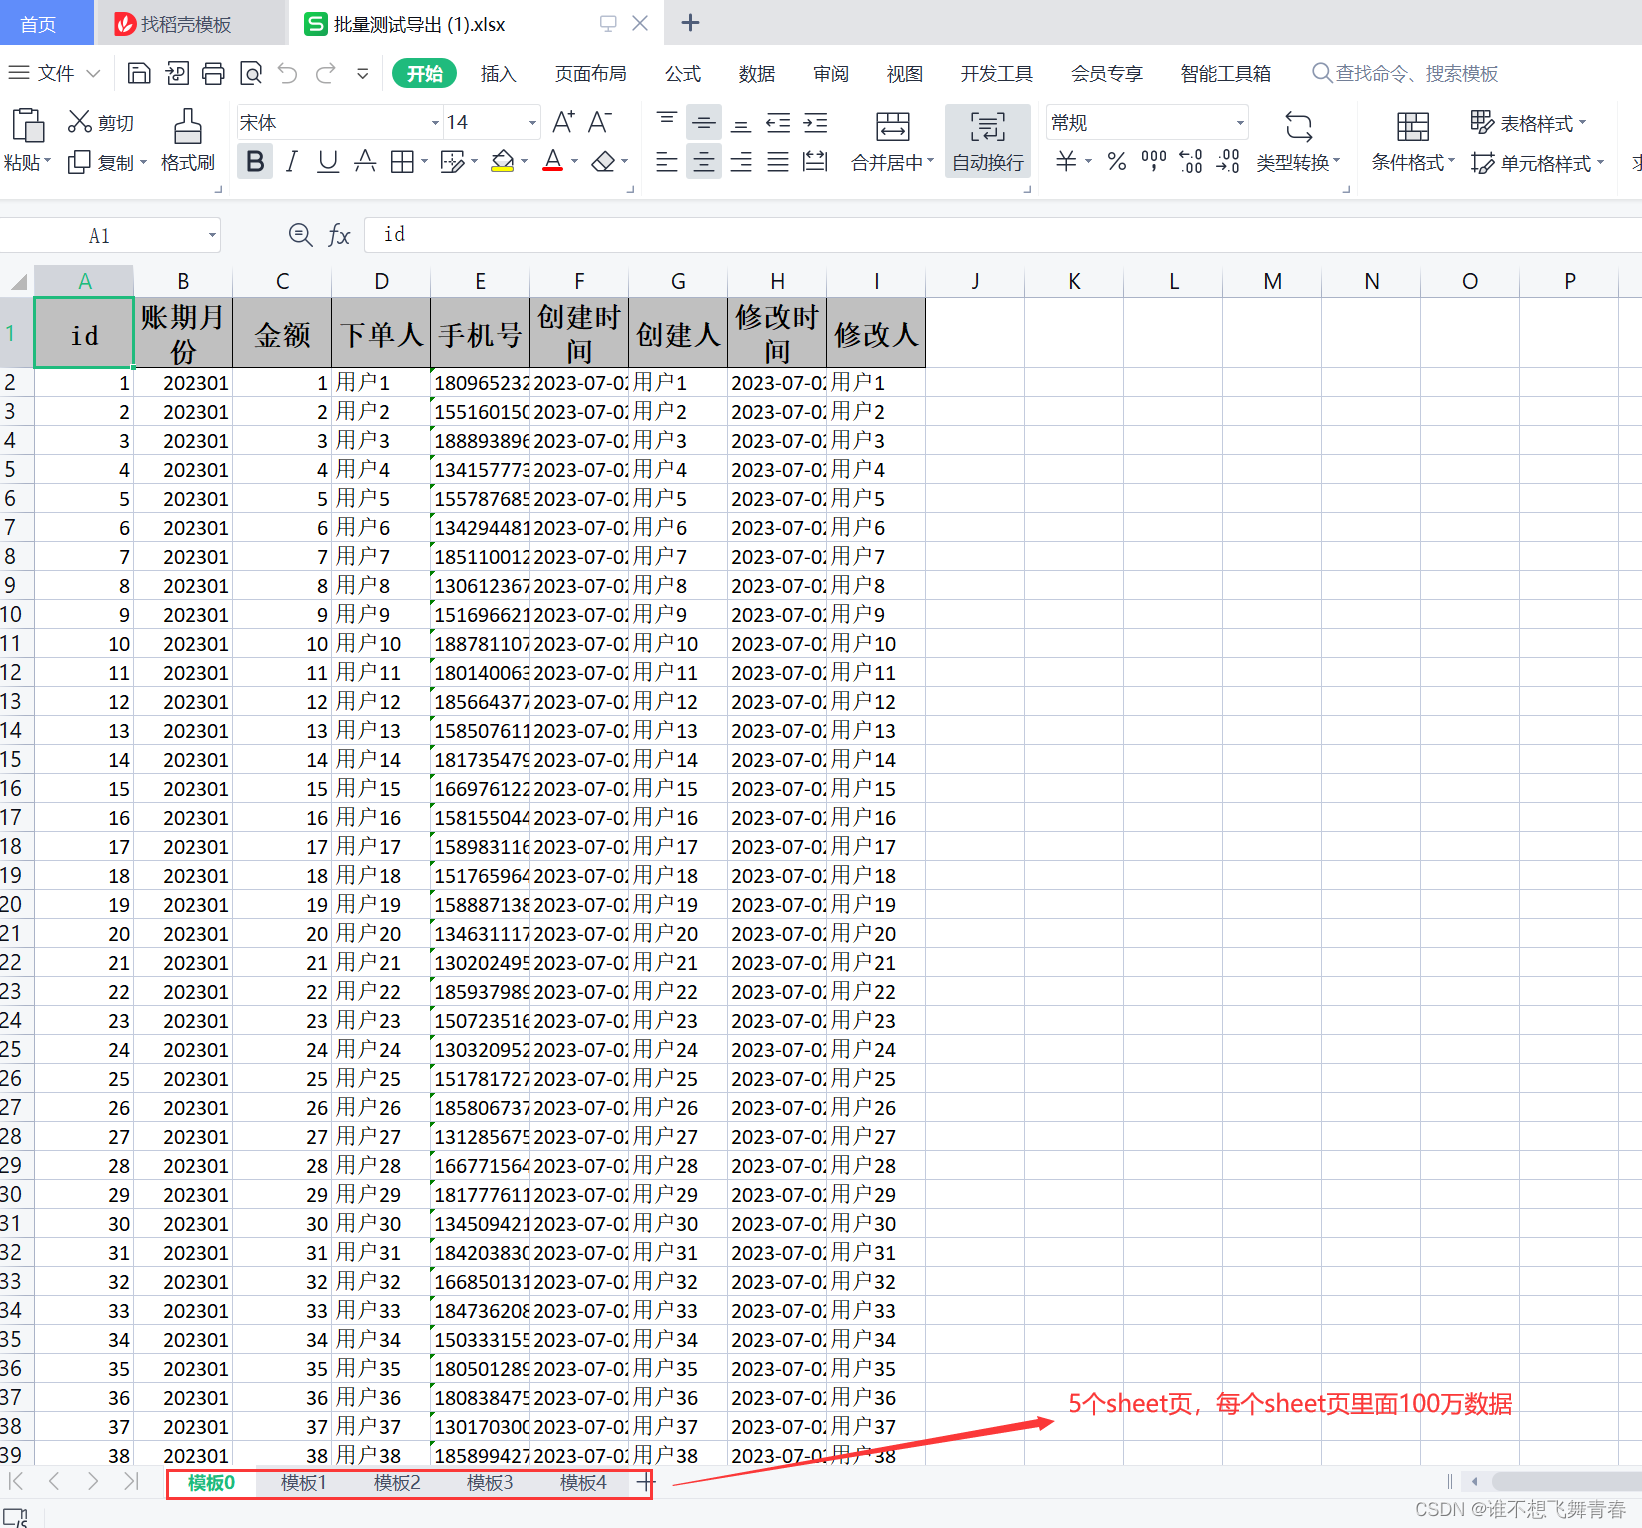Click the Undo arrow
Viewport: 1642px width, 1528px height.
coord(288,73)
